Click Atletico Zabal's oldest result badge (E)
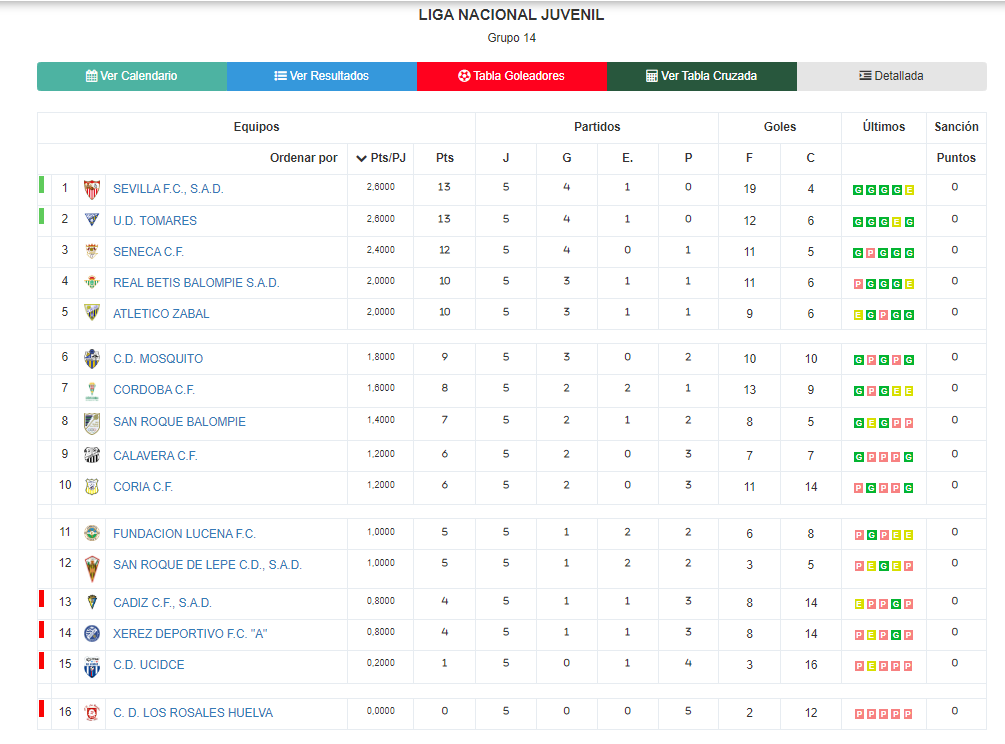The image size is (1005, 744). pos(858,315)
